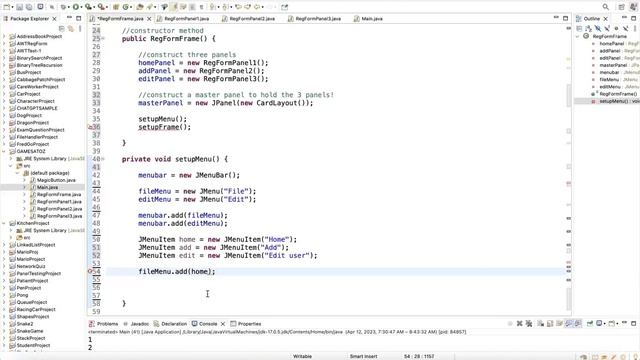
Task: Minimize the Package Explorer view
Action: [x=69, y=18]
